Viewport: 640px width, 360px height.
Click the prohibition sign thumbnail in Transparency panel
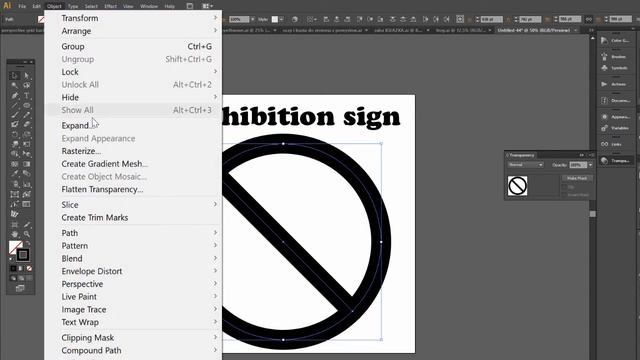click(518, 186)
